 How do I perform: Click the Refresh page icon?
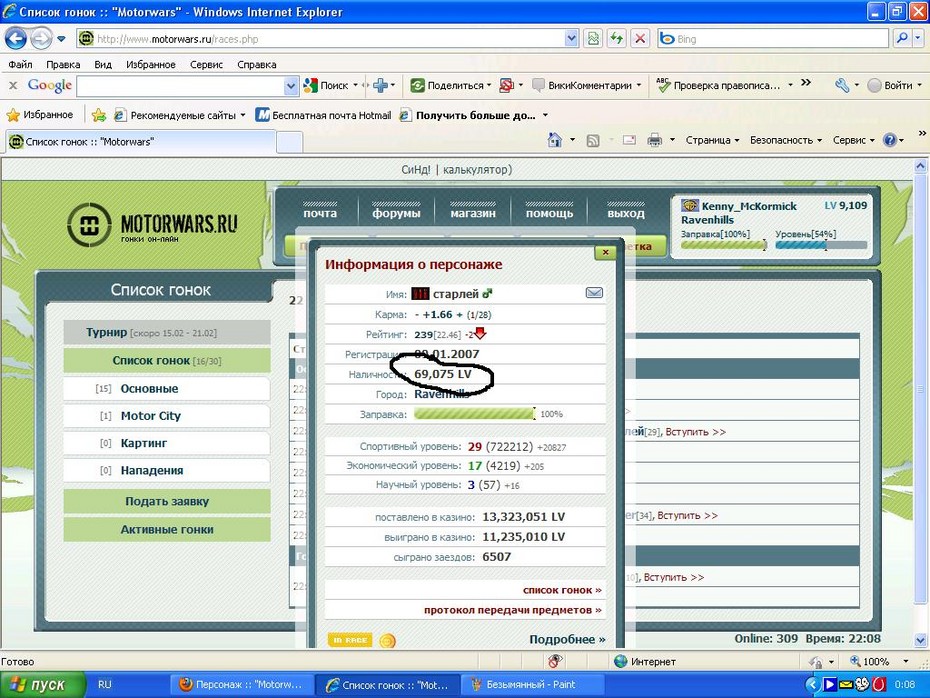click(617, 39)
